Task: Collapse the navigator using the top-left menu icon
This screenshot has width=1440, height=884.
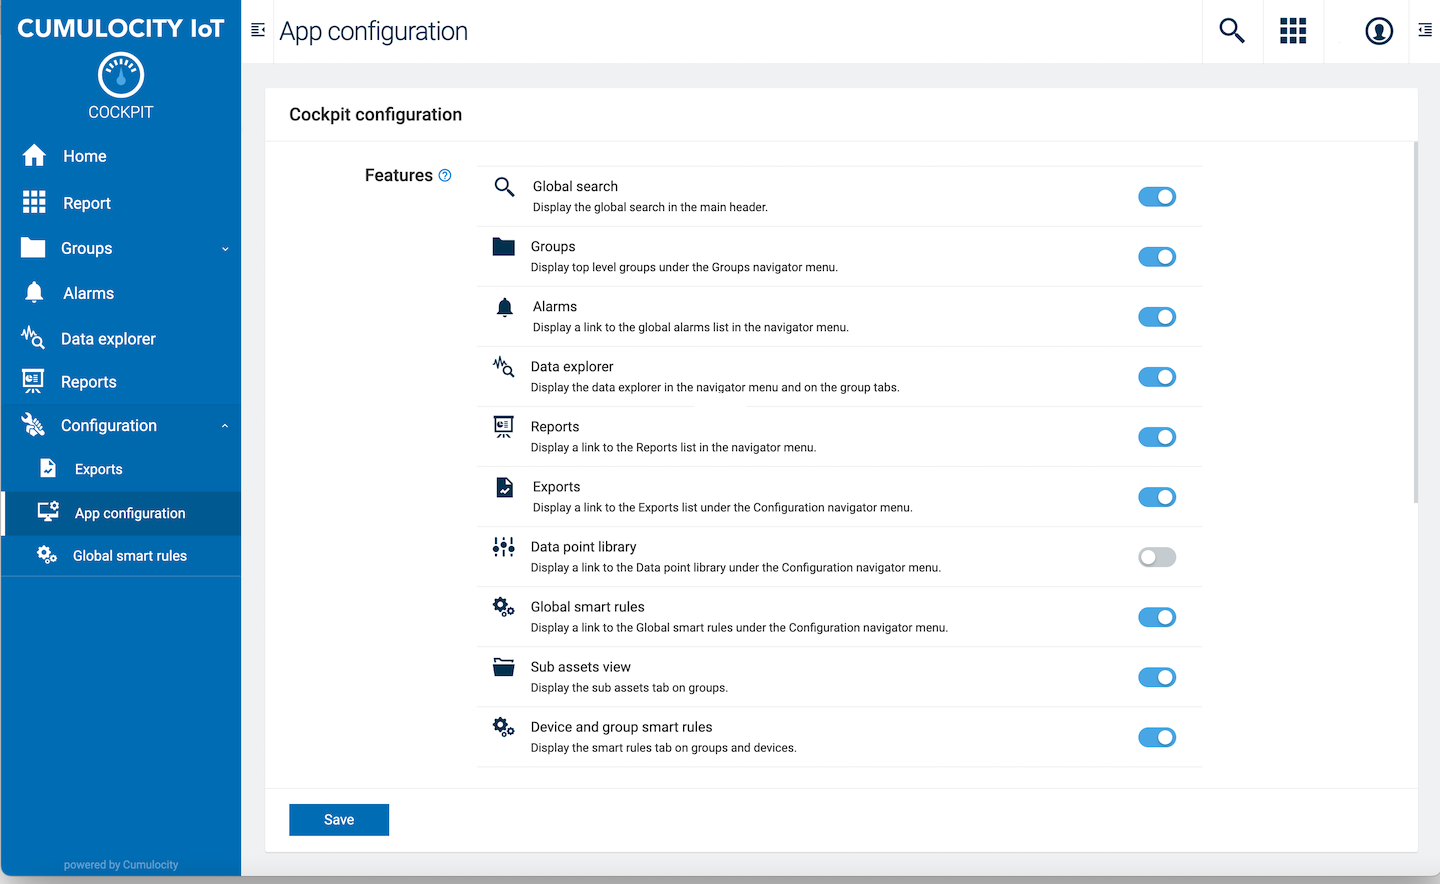Action: point(258,30)
